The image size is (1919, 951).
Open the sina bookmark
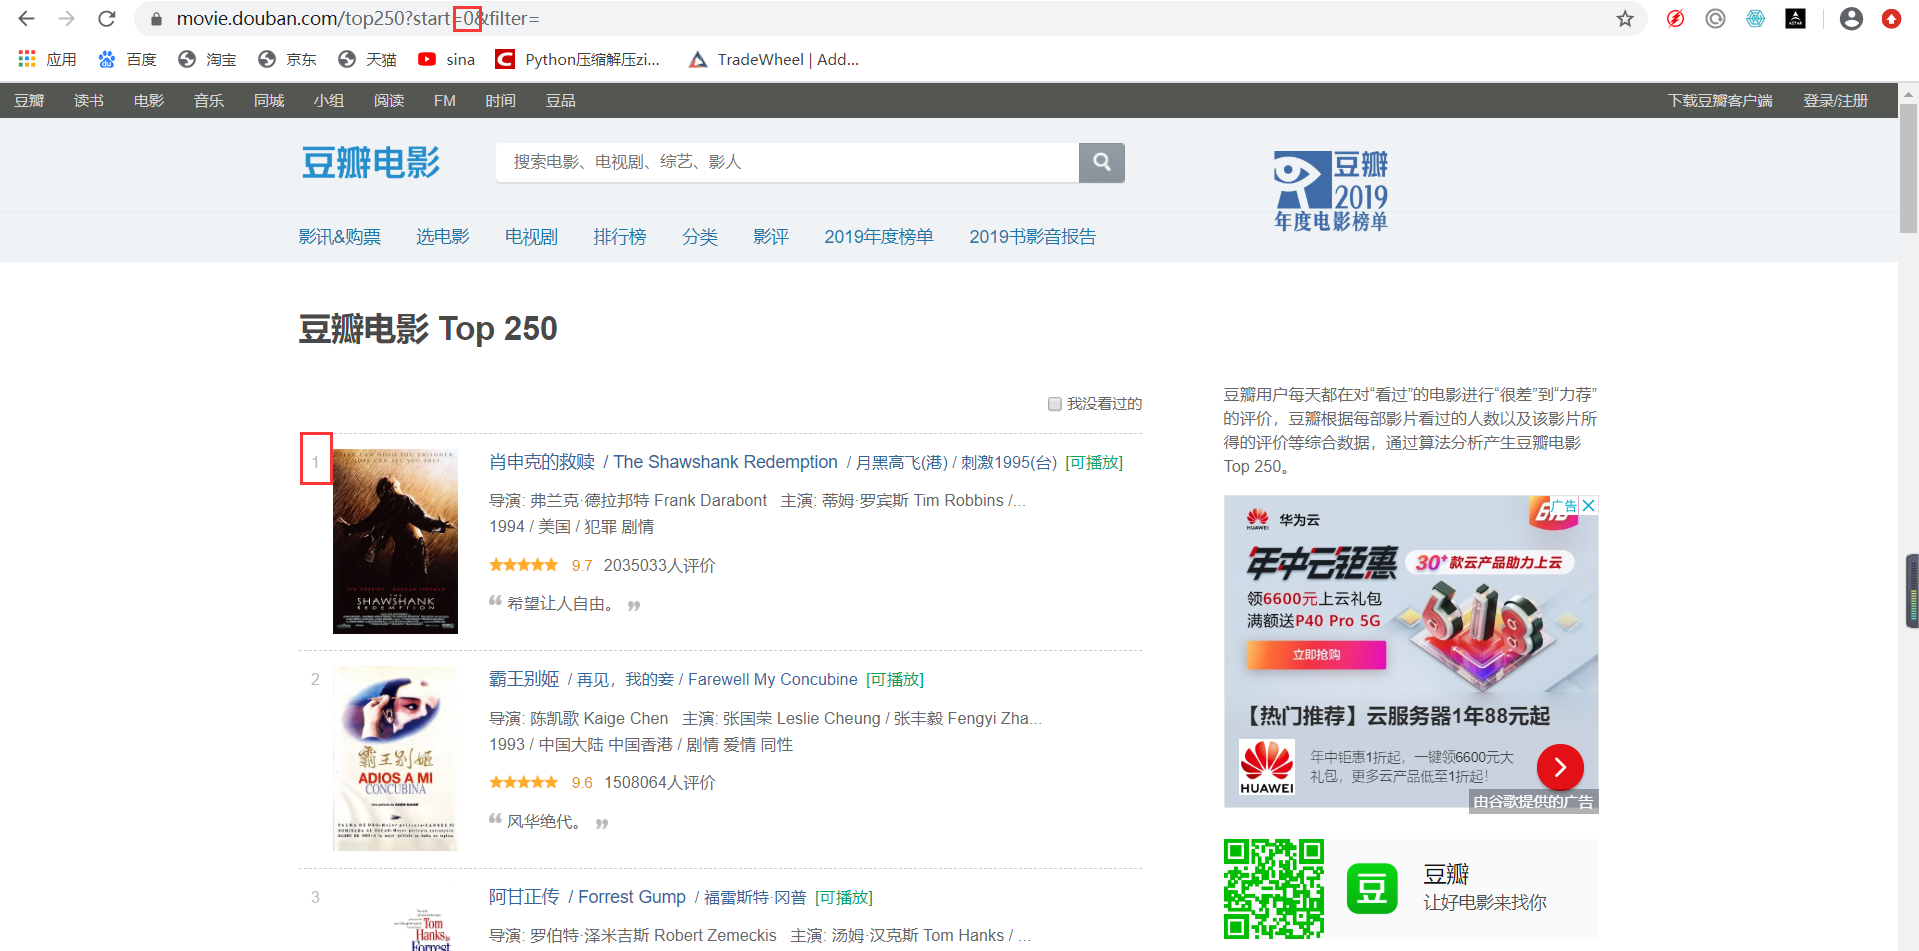[446, 59]
